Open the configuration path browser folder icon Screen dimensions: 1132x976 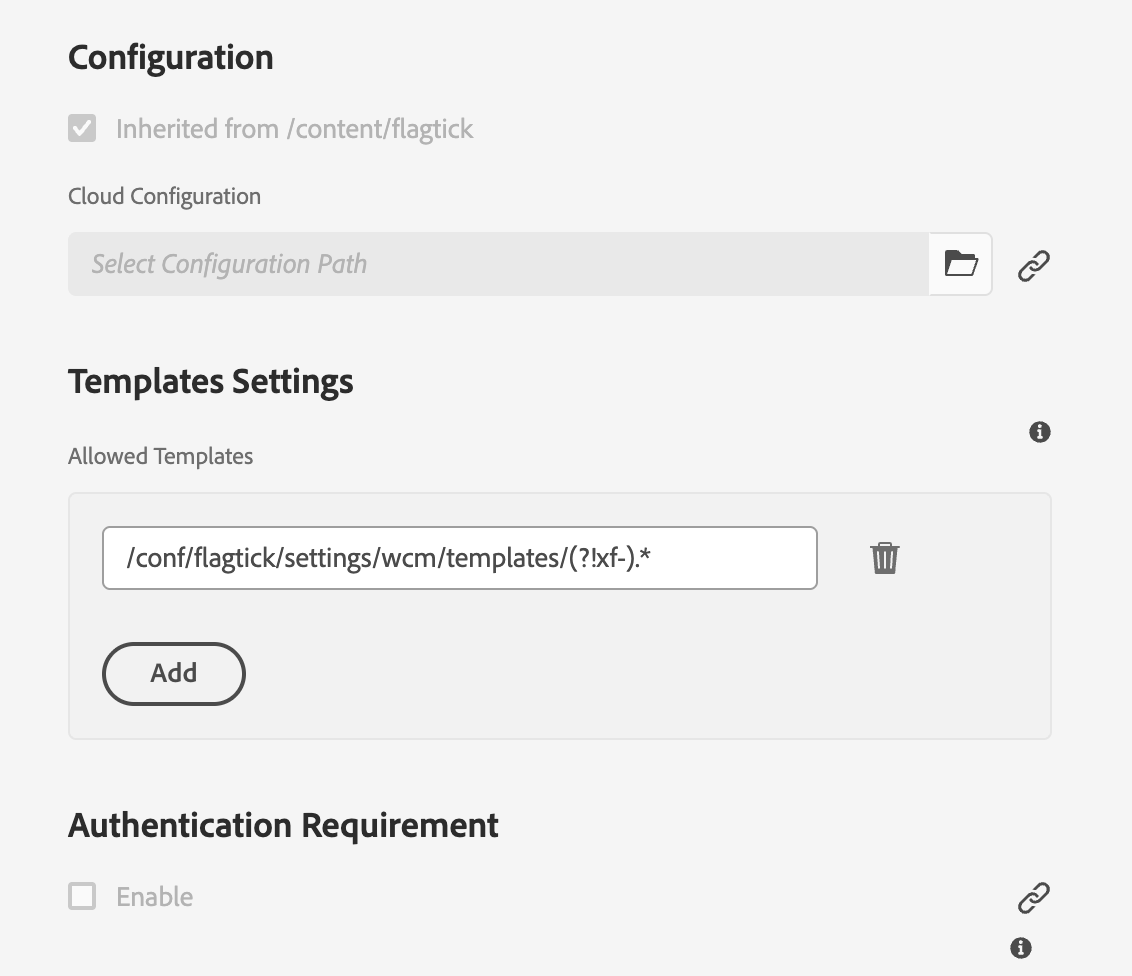tap(961, 264)
